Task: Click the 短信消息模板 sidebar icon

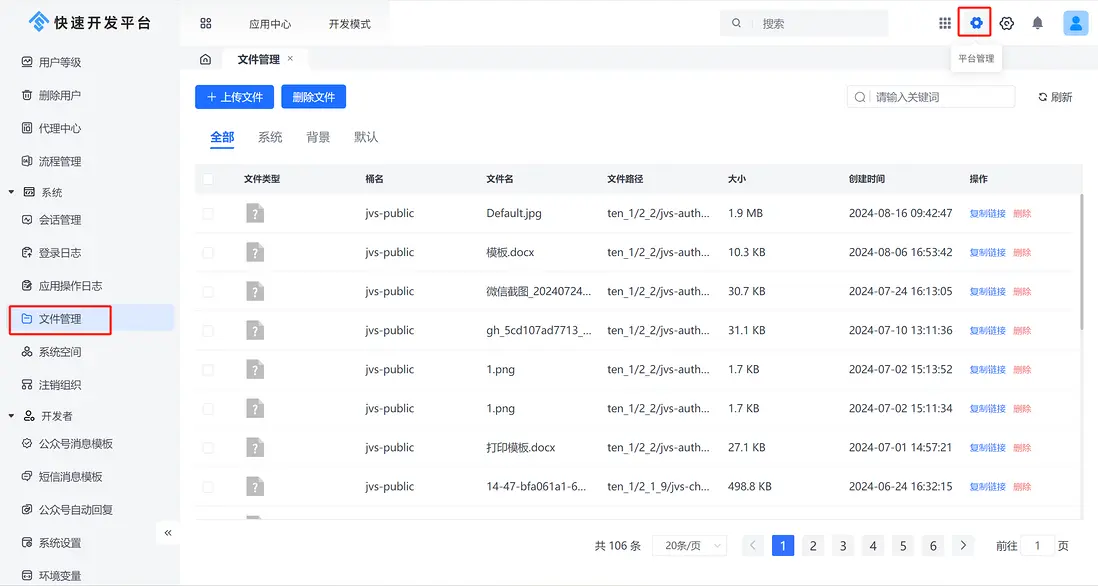Action: [x=27, y=476]
